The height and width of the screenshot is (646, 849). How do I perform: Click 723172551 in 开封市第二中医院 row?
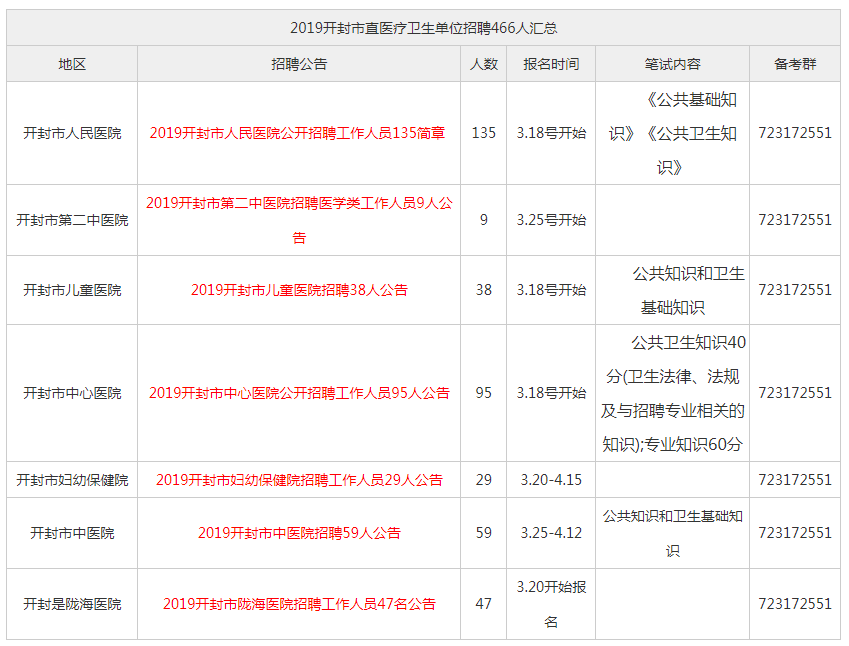pyautogui.click(x=795, y=220)
